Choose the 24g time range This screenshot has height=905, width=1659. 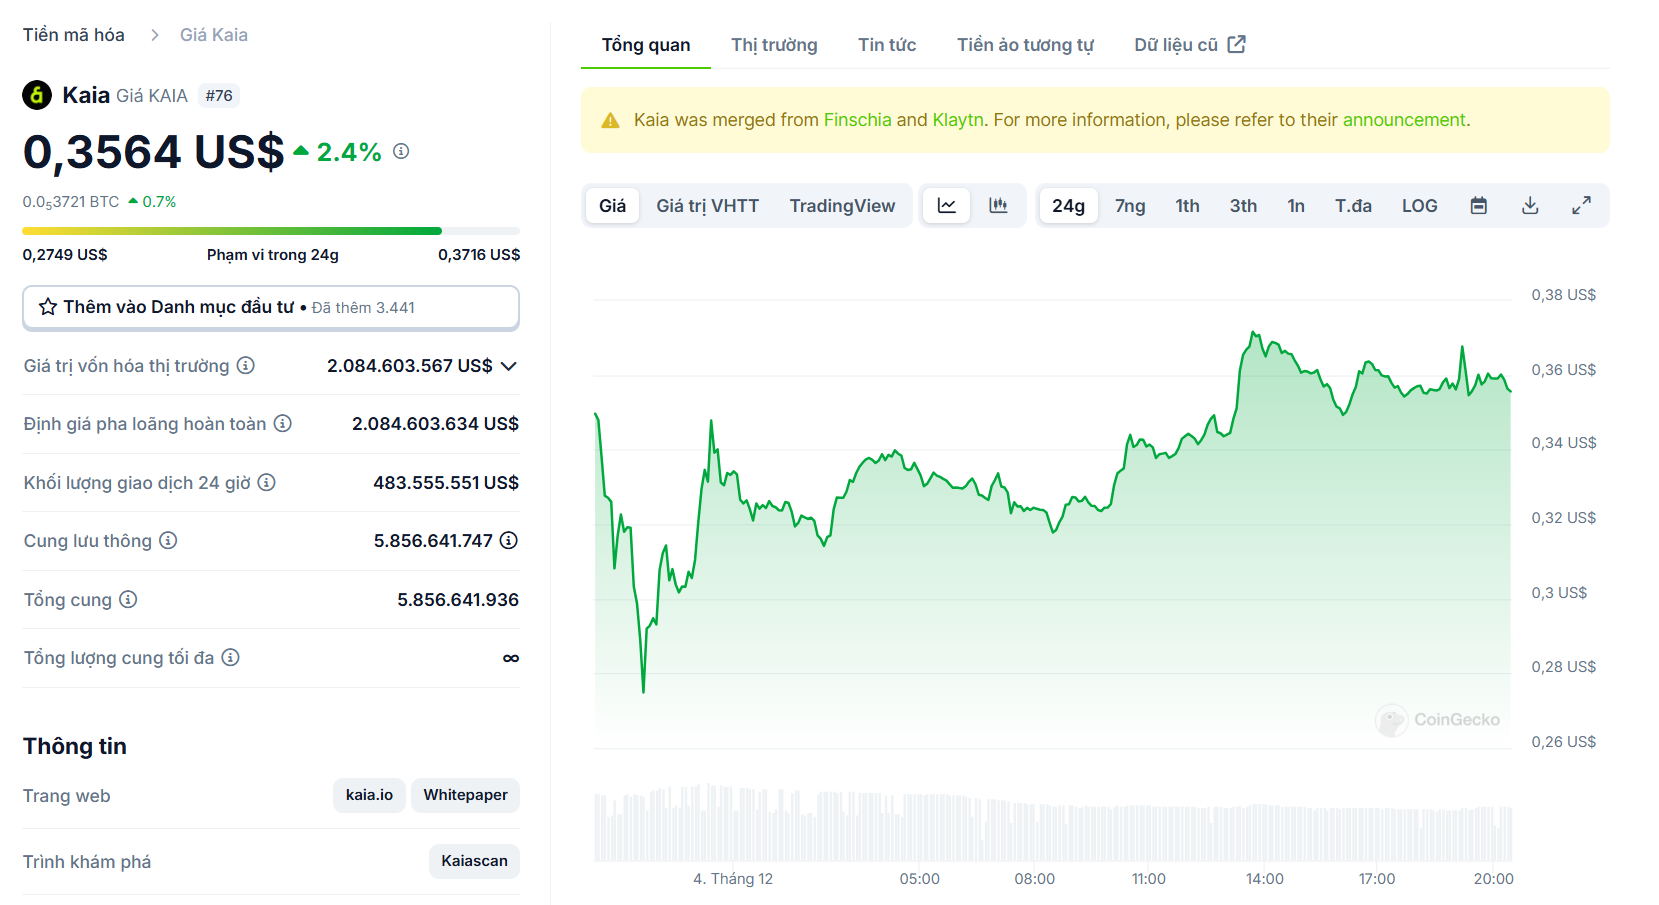pos(1068,206)
